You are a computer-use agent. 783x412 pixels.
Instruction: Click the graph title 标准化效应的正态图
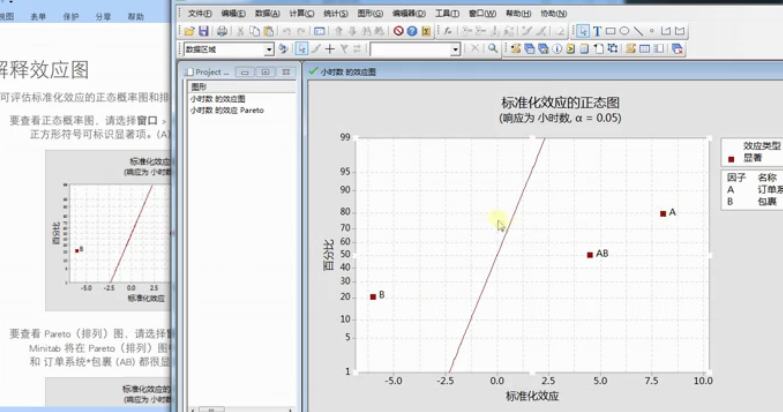pos(560,103)
